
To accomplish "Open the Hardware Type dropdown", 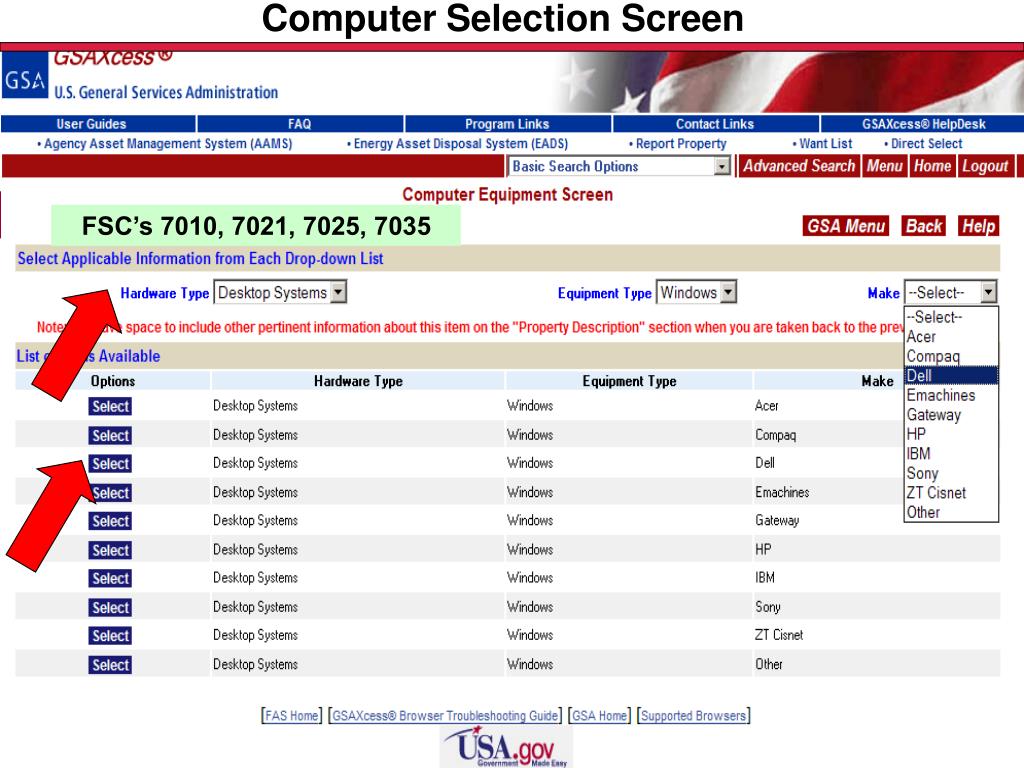I will coord(280,293).
